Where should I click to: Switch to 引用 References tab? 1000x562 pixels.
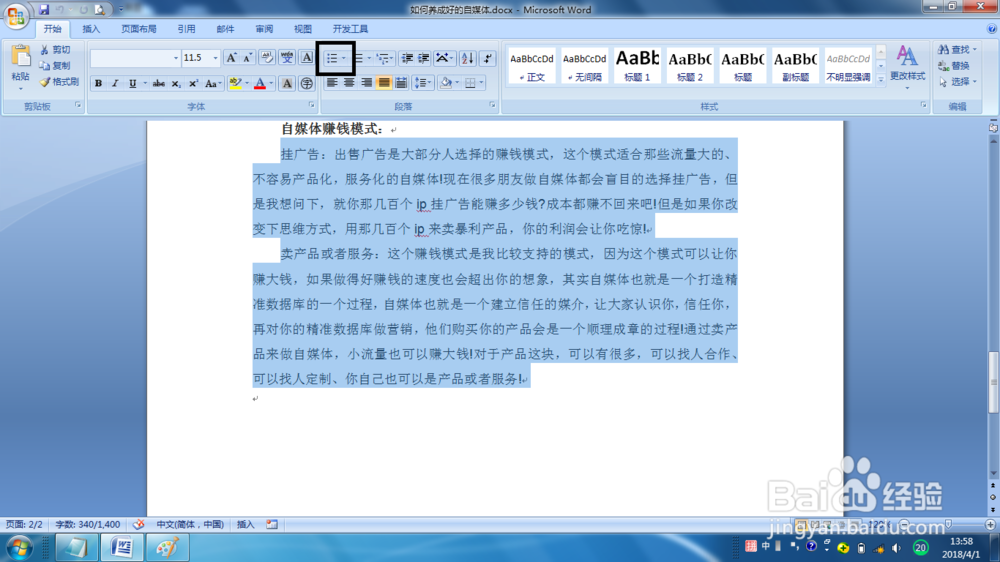click(186, 29)
